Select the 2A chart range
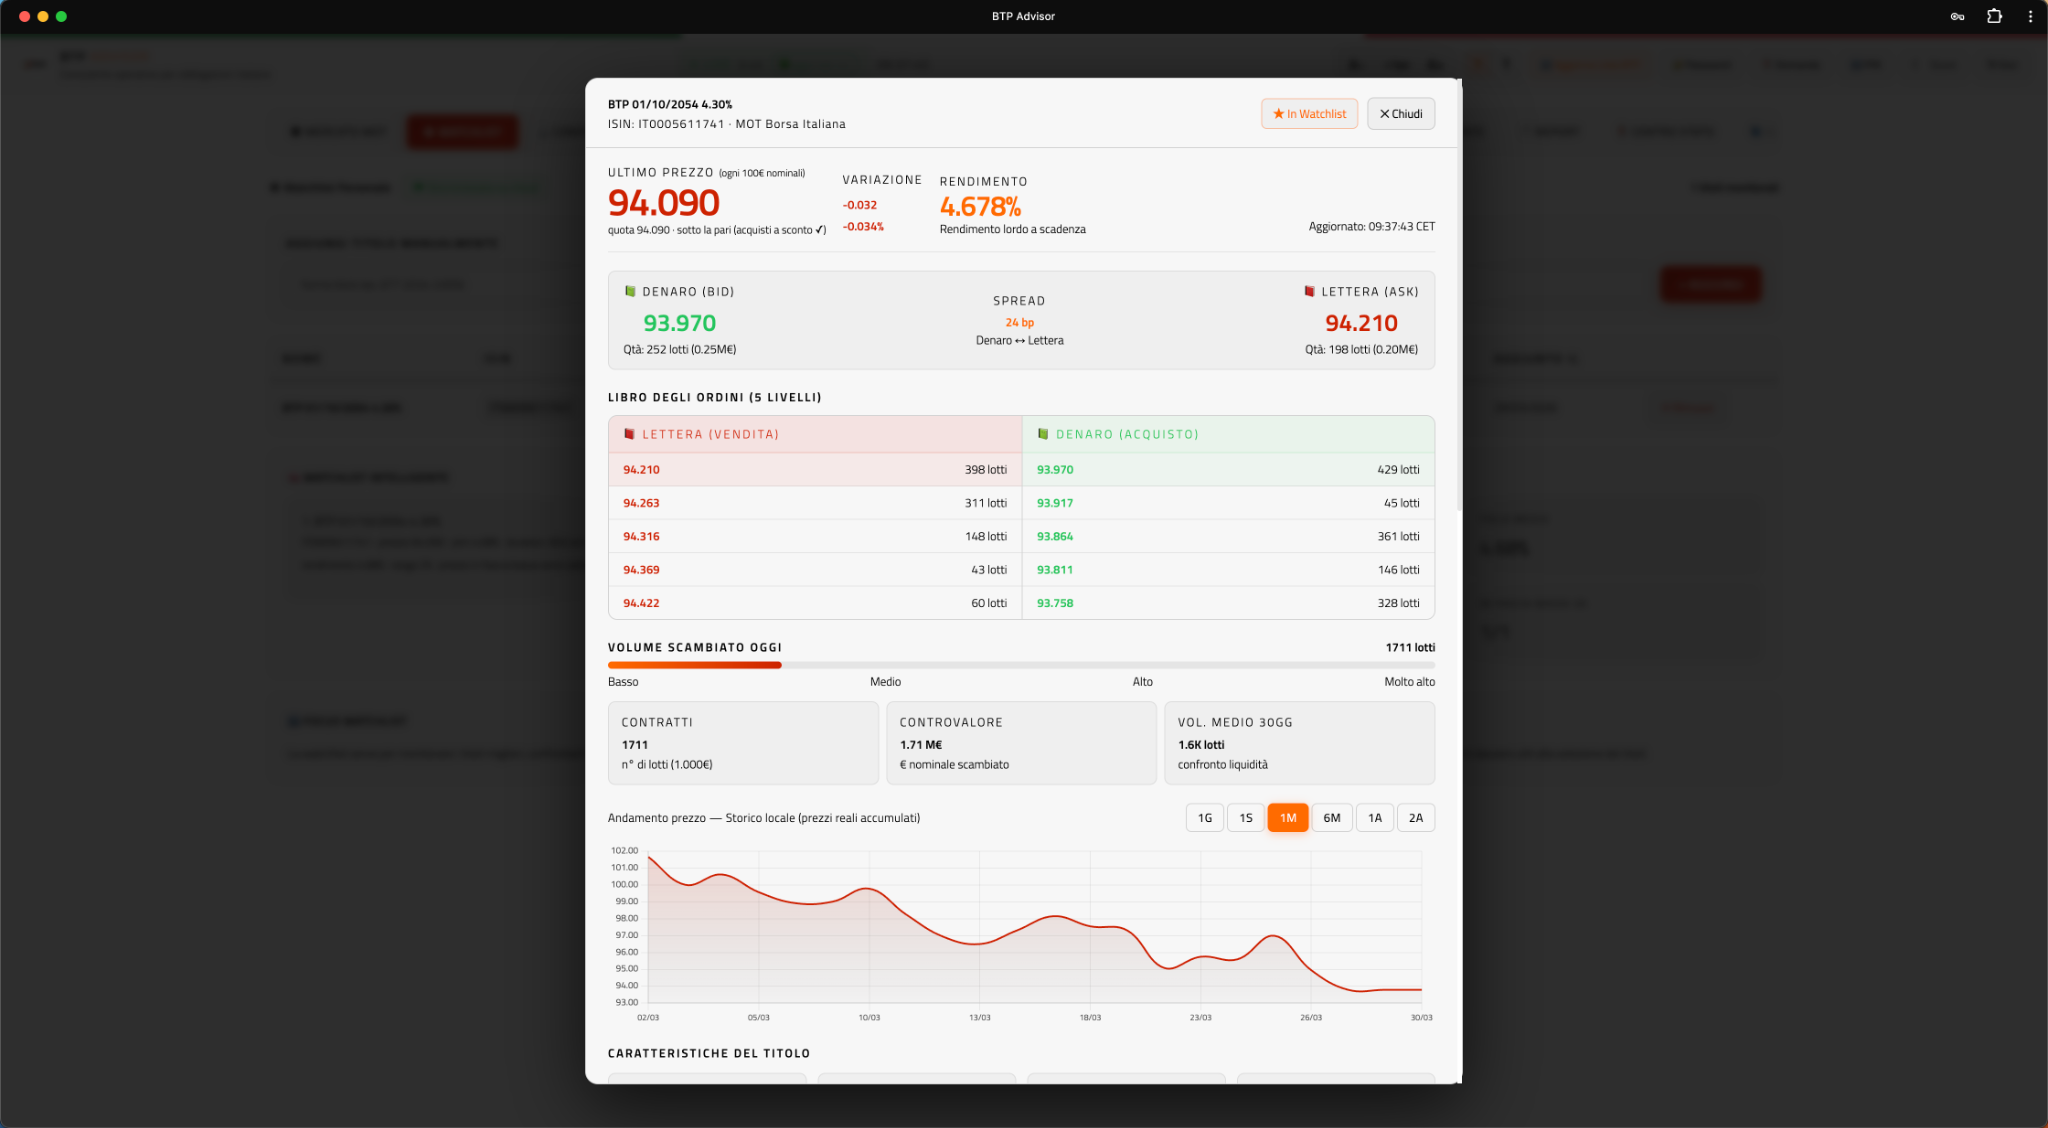Viewport: 2048px width, 1128px height. click(1415, 818)
